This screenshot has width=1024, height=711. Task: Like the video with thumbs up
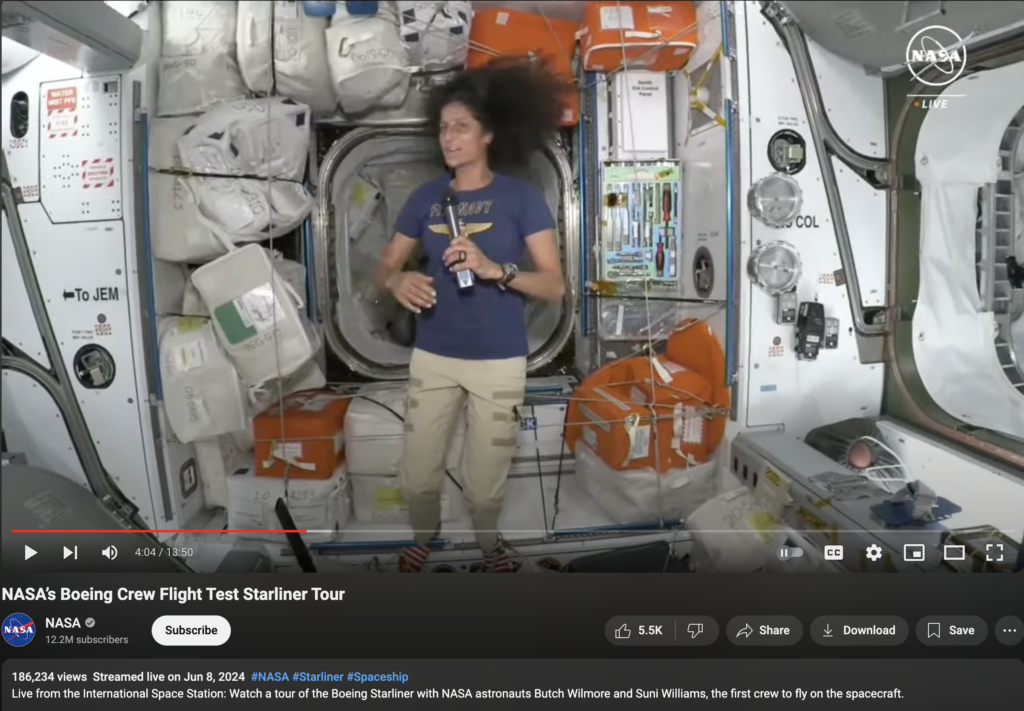[x=640, y=630]
